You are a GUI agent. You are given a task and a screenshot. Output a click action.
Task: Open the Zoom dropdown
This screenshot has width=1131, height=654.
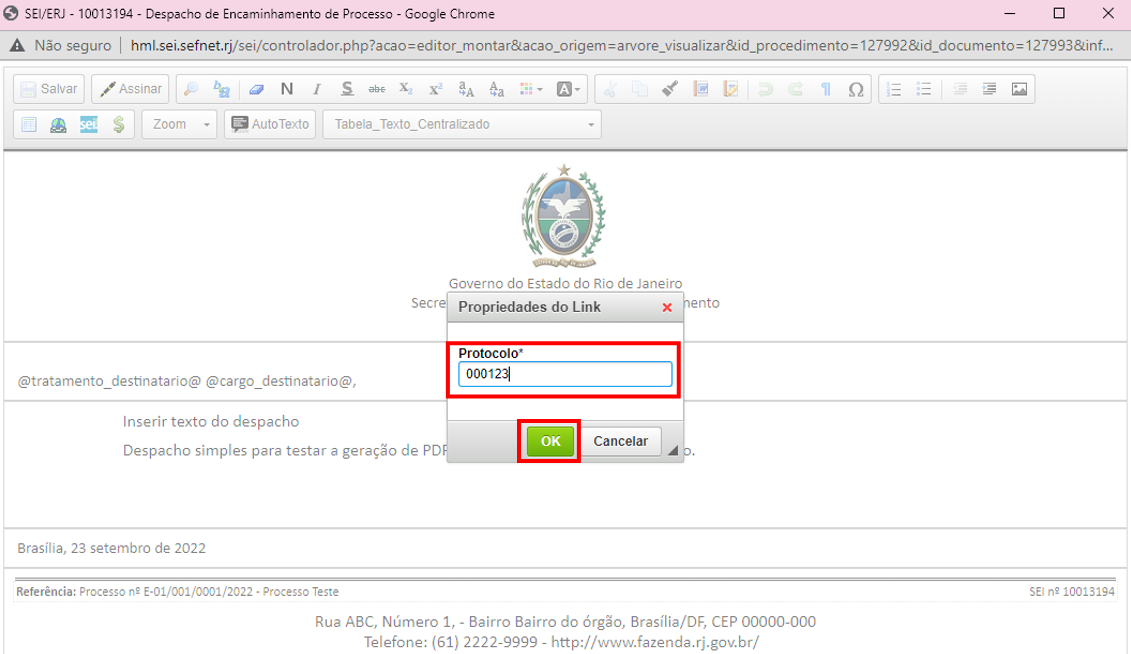pos(180,125)
